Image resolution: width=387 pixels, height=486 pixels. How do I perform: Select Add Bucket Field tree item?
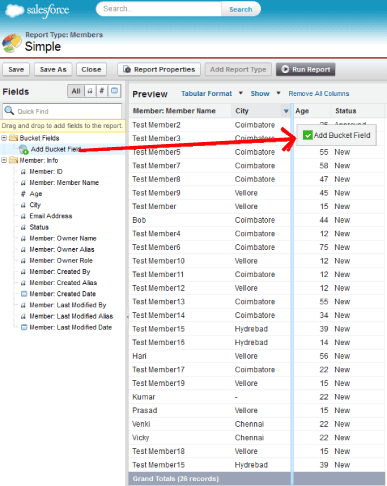point(55,149)
